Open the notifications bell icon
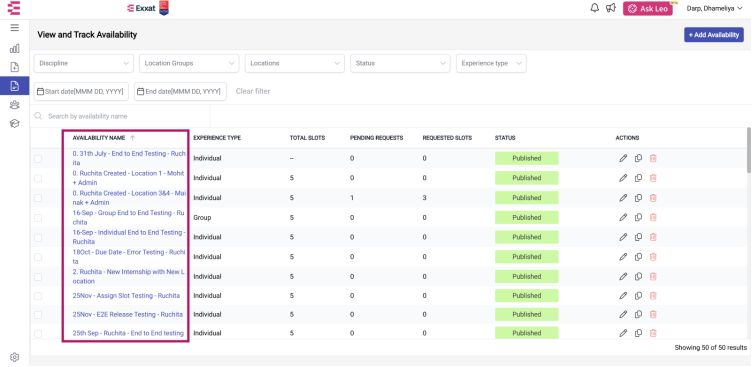 coord(595,8)
